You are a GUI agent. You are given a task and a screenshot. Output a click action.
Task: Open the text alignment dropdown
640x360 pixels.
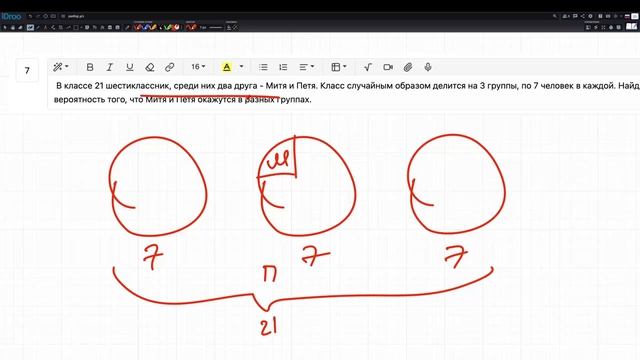[x=307, y=67]
